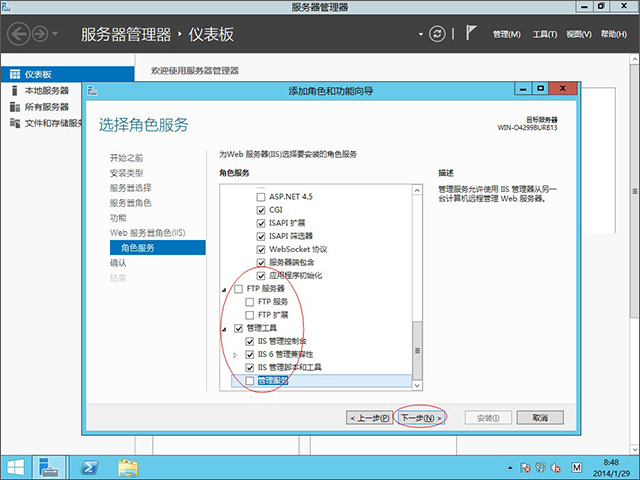Viewport: 640px width, 480px height.
Task: Open the Windows Start button
Action: coord(16,468)
